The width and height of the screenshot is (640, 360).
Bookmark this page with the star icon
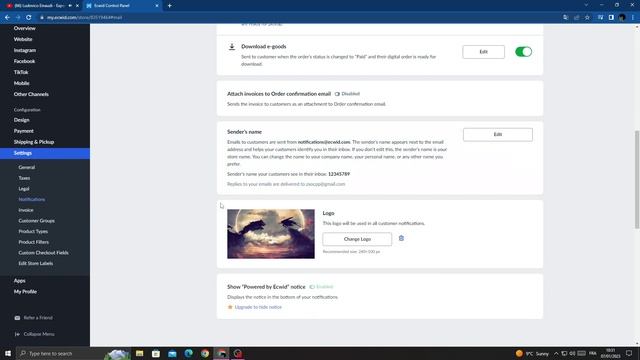point(587,18)
